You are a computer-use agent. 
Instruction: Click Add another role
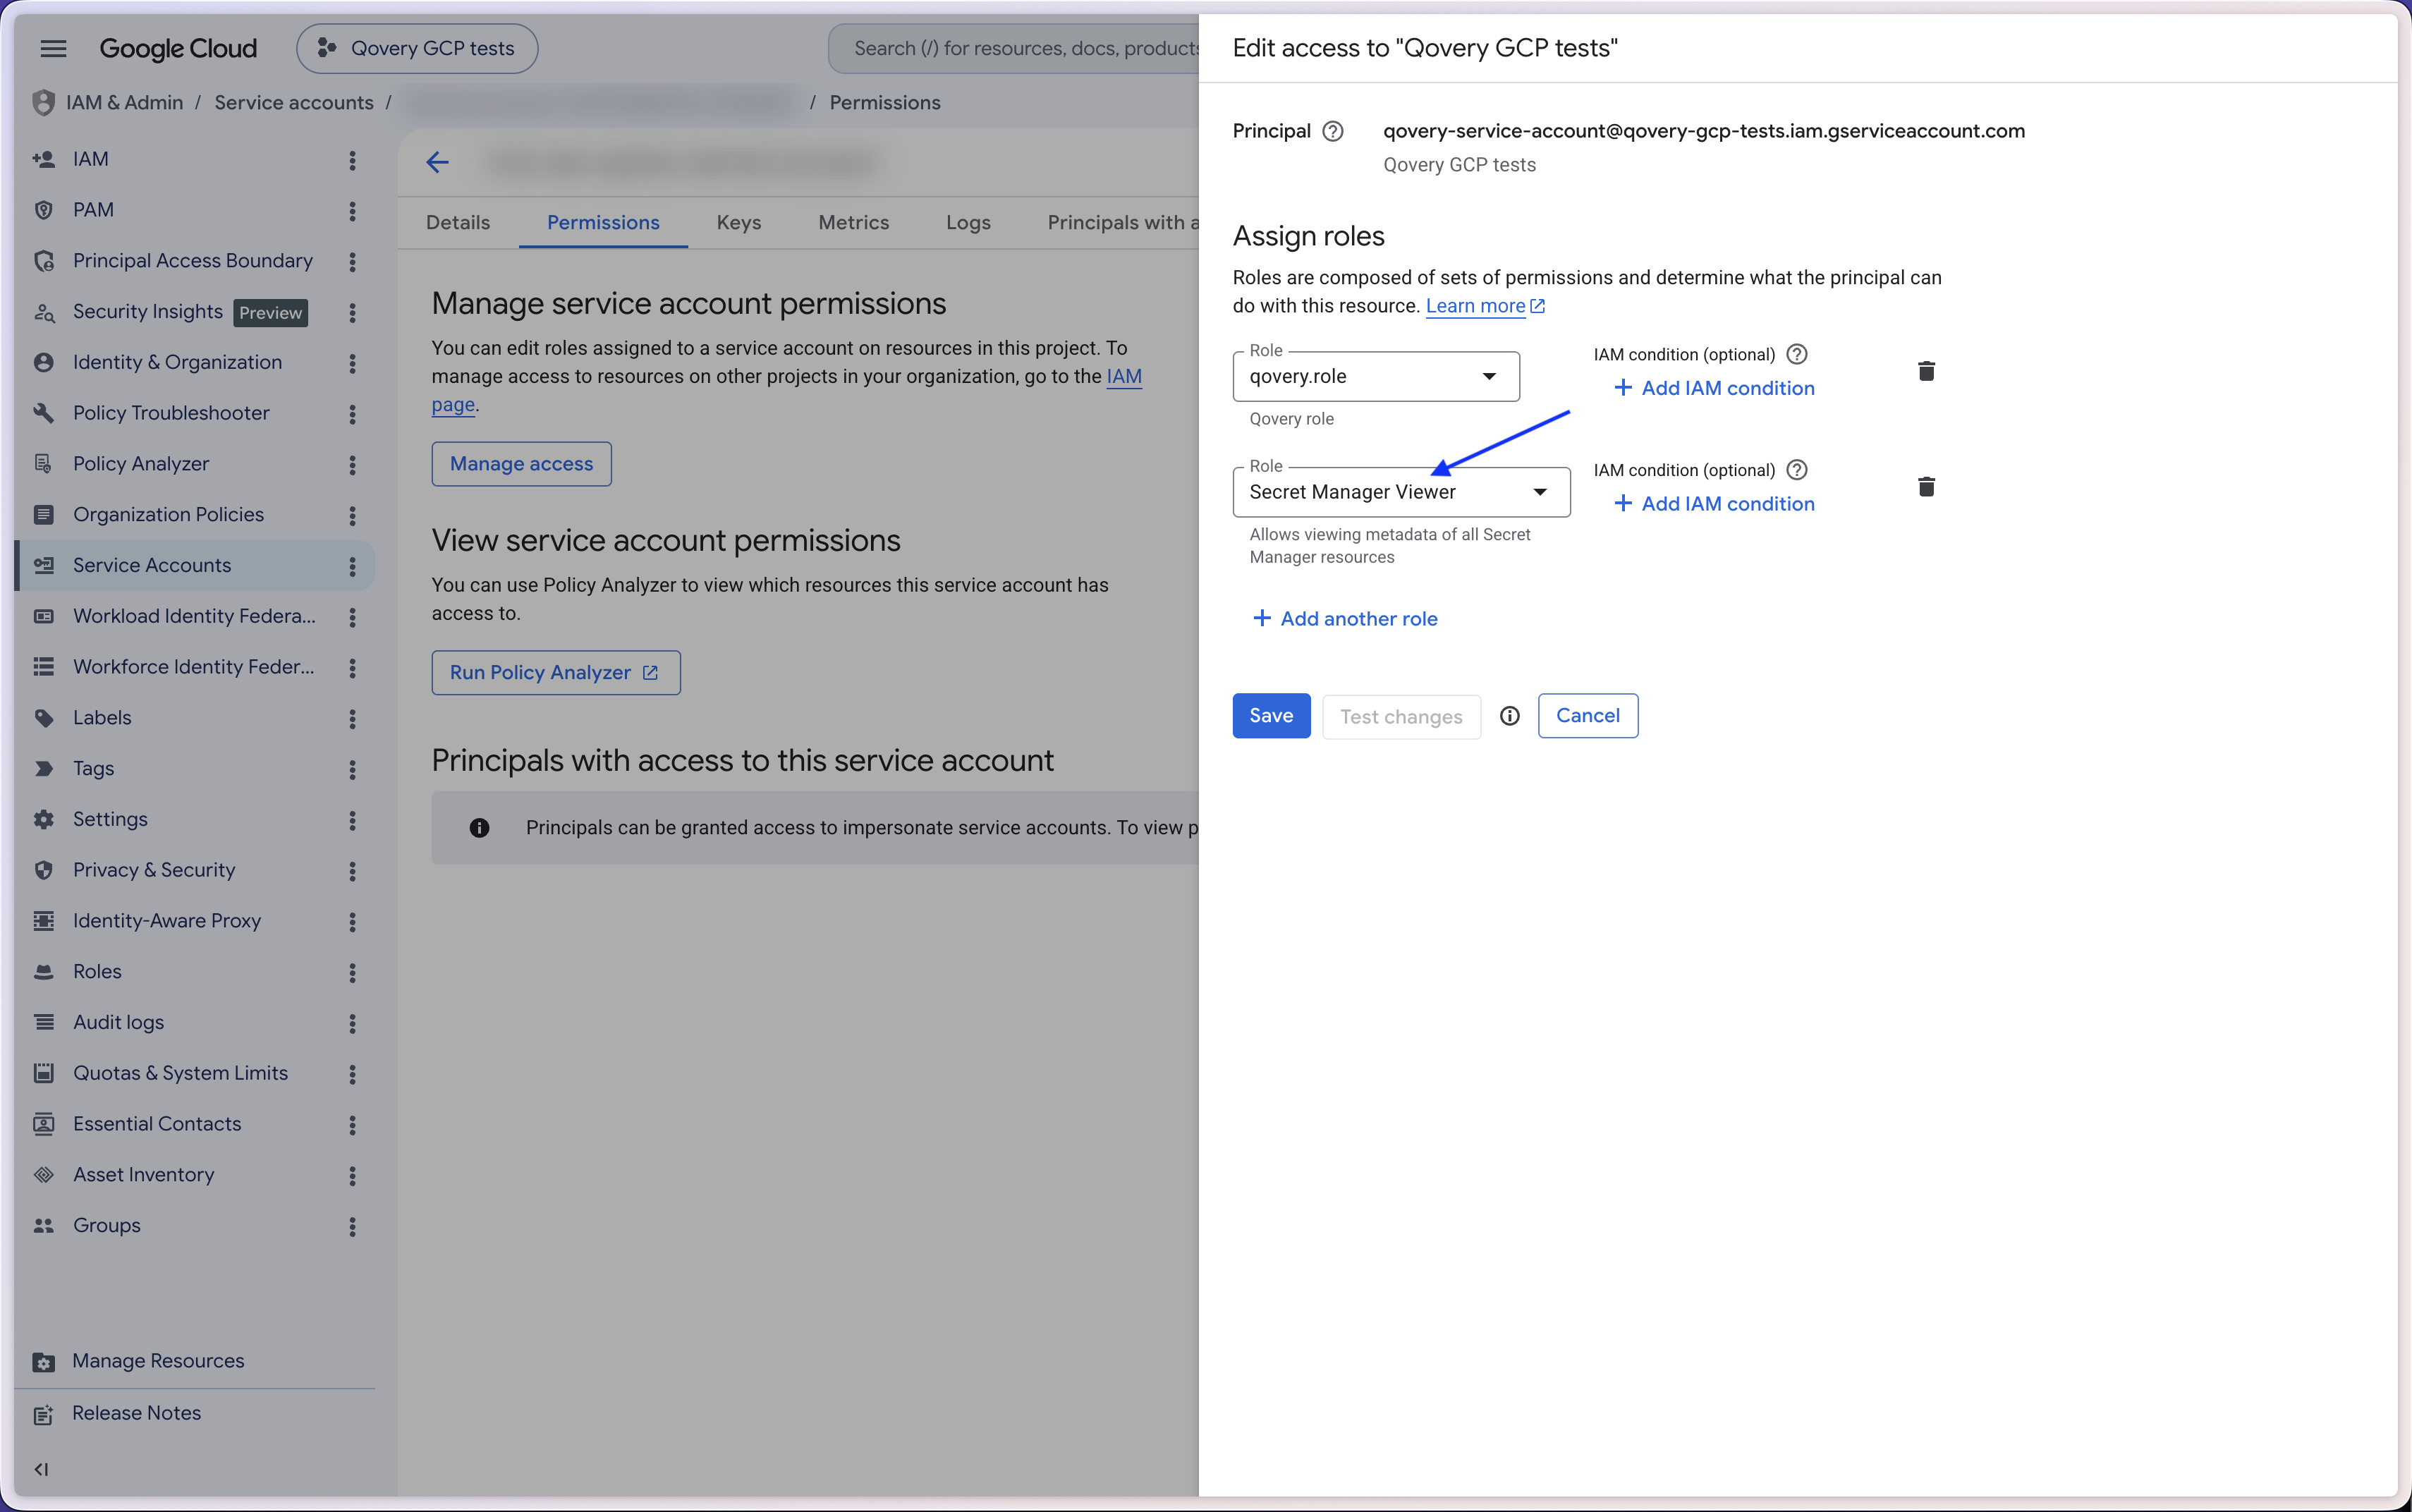[x=1345, y=618]
